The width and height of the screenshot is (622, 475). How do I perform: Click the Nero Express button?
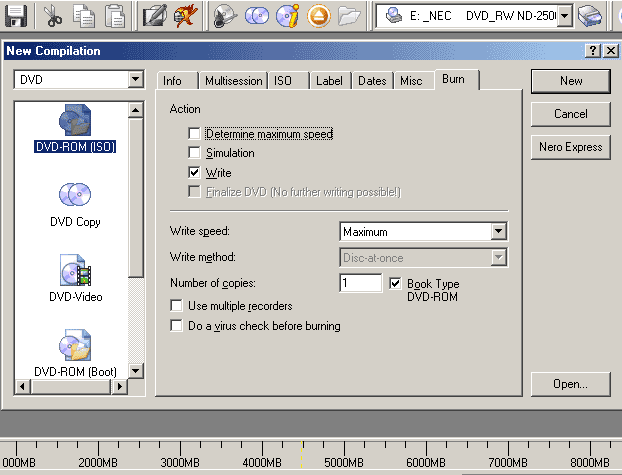pyautogui.click(x=571, y=147)
